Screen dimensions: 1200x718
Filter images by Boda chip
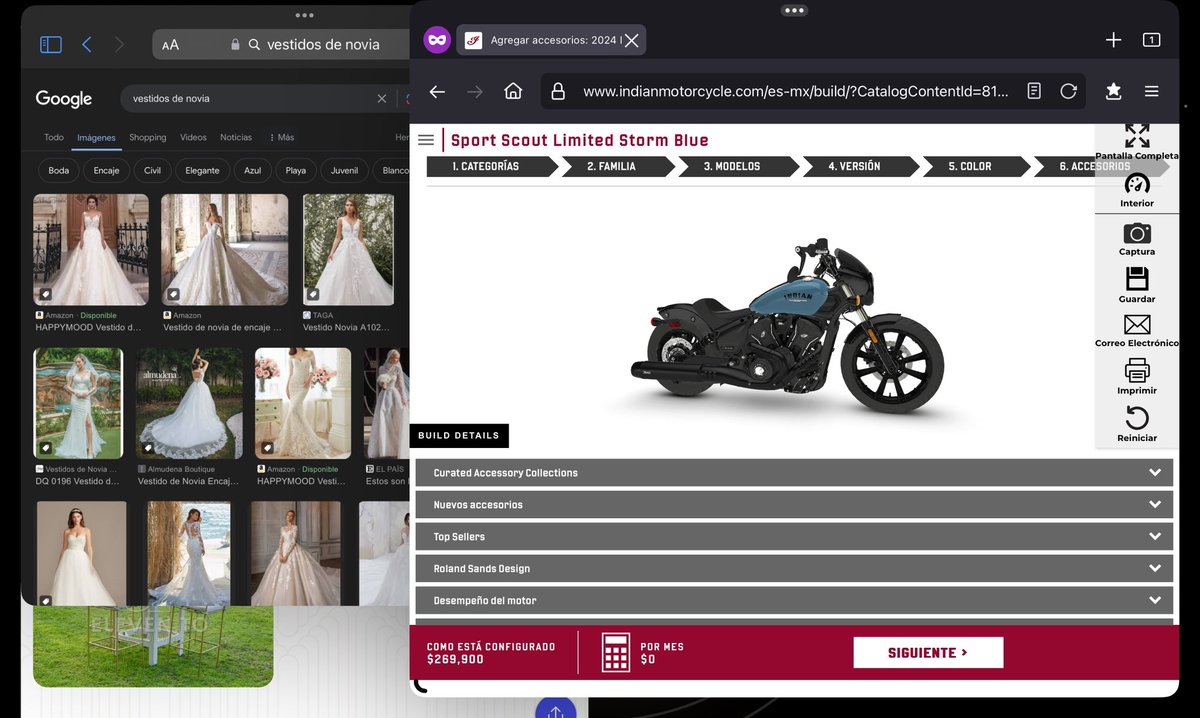tap(59, 170)
